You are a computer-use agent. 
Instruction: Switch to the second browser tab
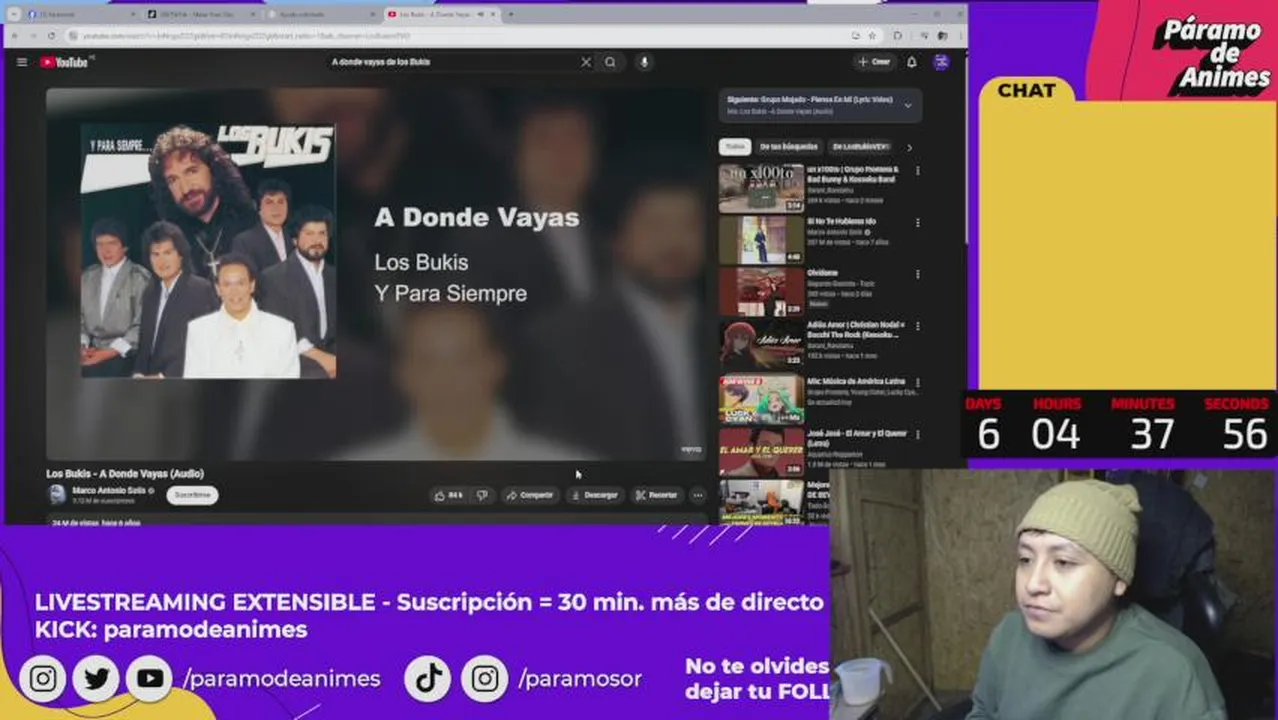coord(200,14)
